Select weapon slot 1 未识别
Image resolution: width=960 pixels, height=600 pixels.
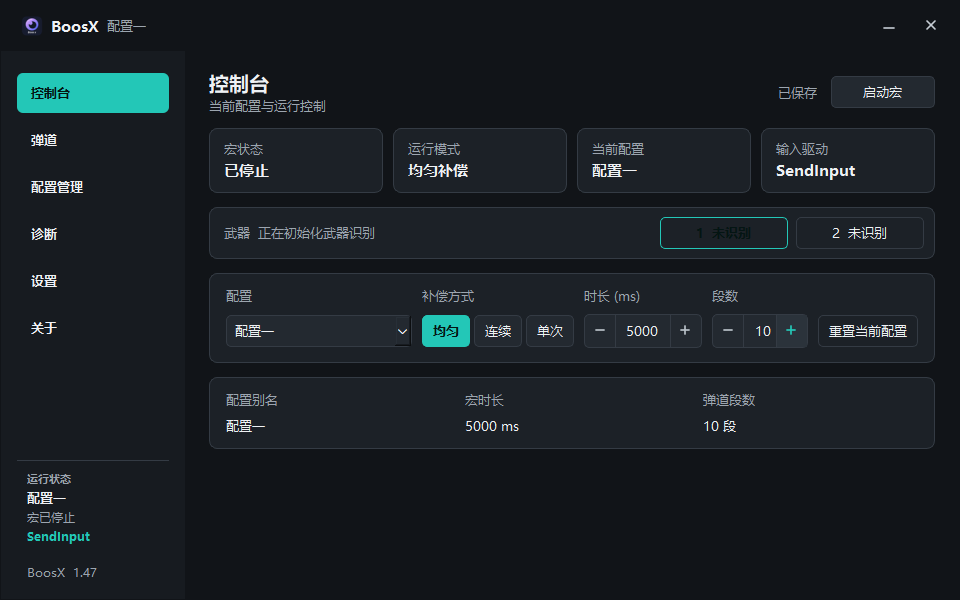tap(724, 233)
